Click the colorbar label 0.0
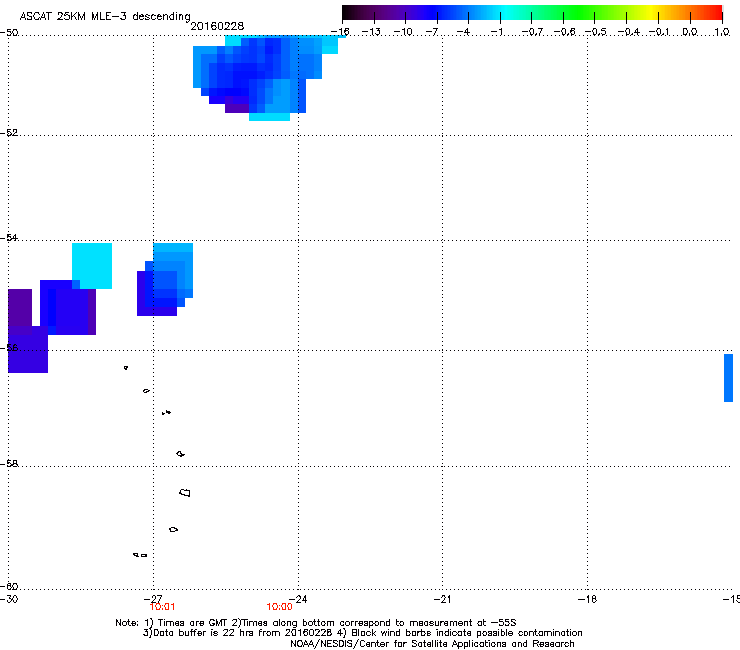Screen dimensions: 740x650 [690, 32]
